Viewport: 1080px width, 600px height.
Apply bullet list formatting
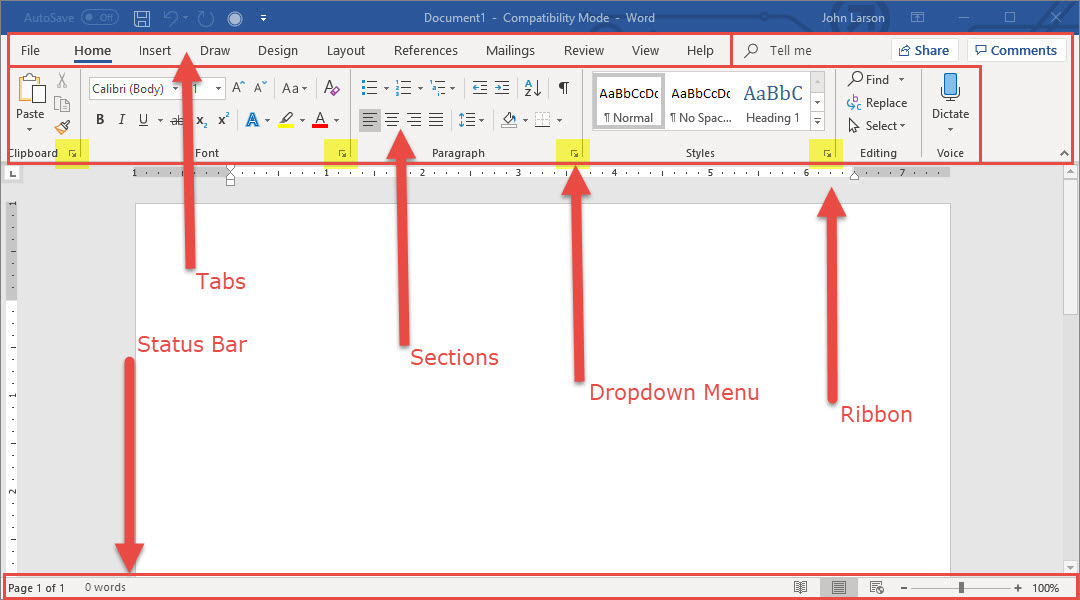[369, 88]
